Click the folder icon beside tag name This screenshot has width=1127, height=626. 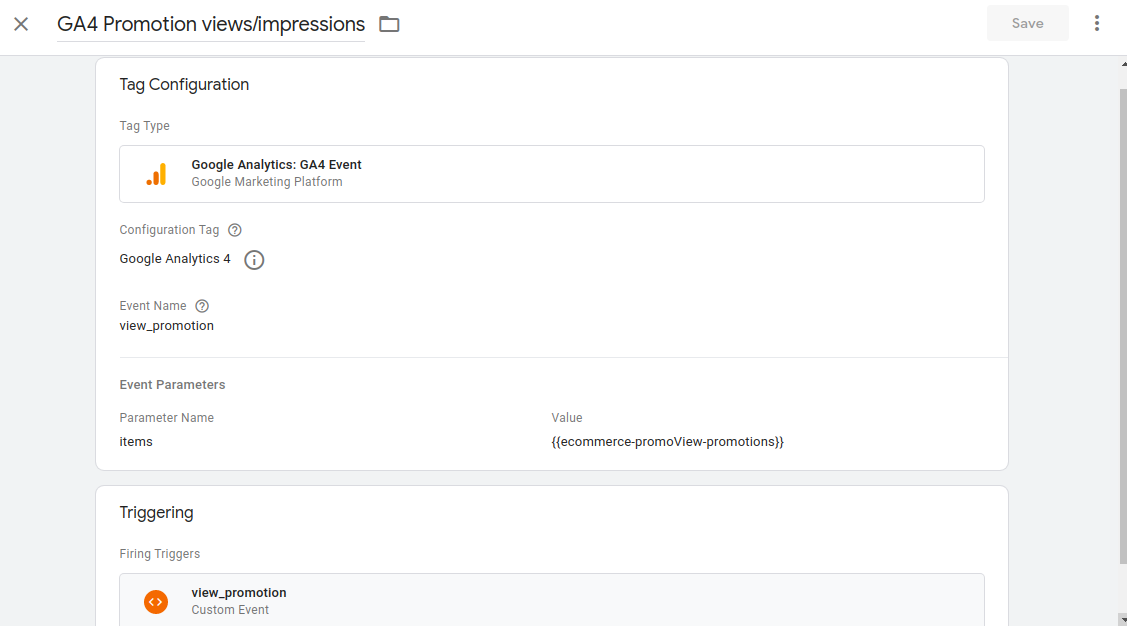389,24
